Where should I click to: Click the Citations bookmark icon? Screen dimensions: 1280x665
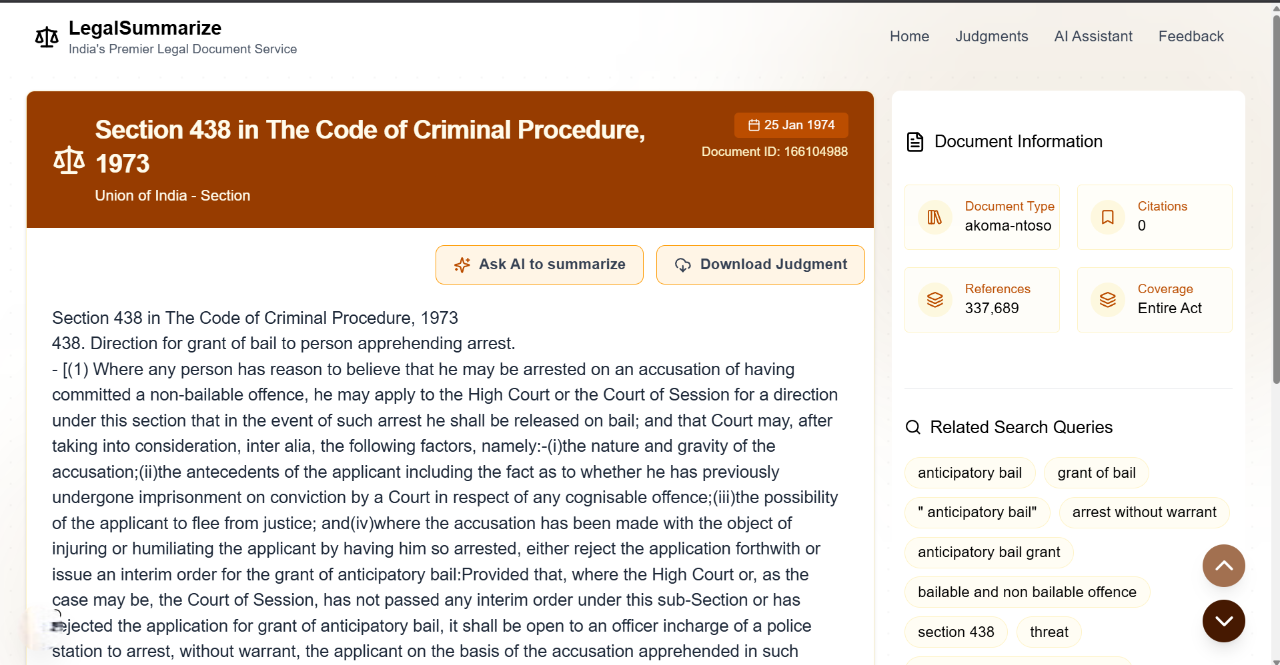(1108, 217)
